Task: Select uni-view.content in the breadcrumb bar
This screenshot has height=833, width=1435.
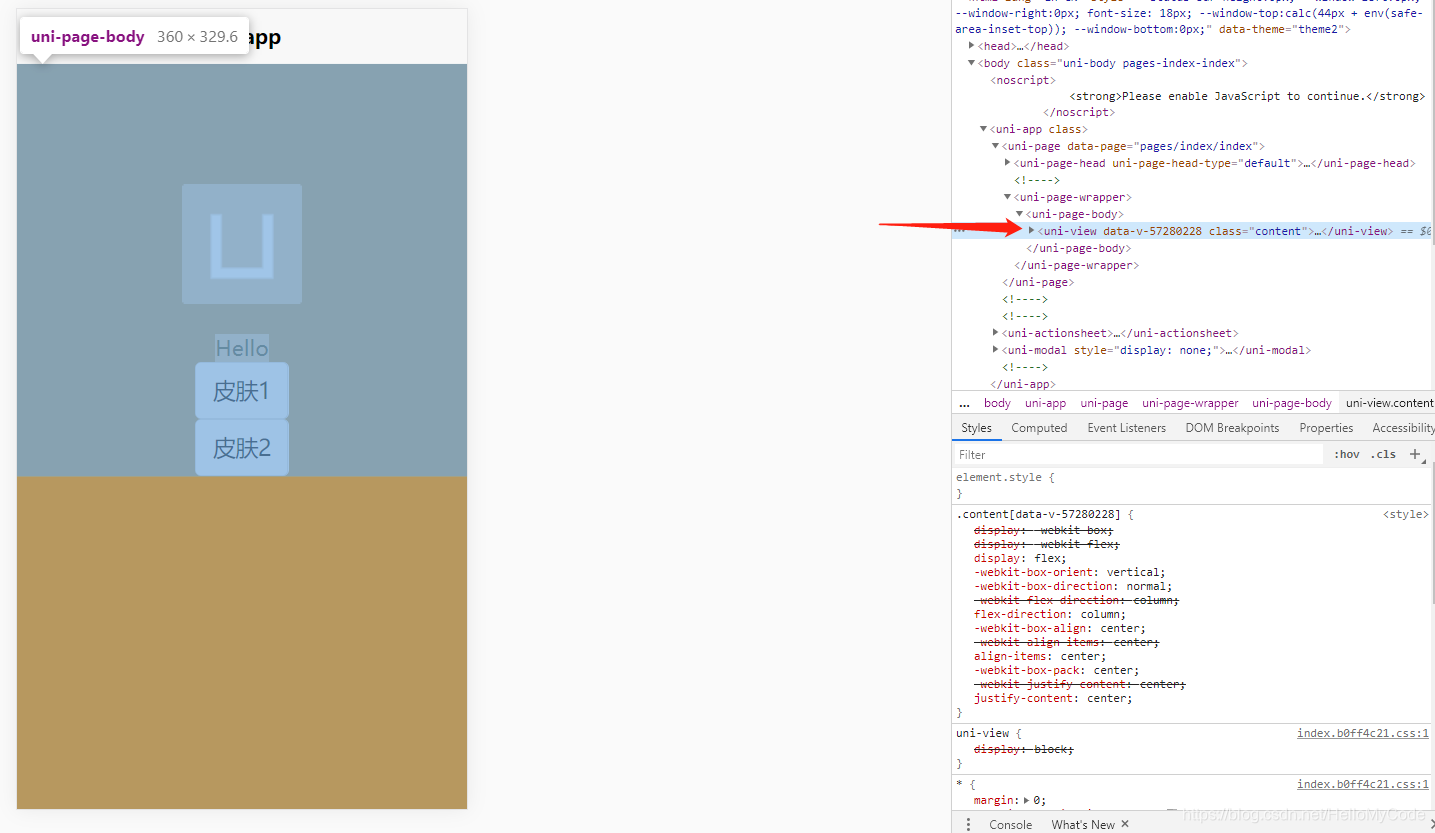Action: (x=1389, y=403)
